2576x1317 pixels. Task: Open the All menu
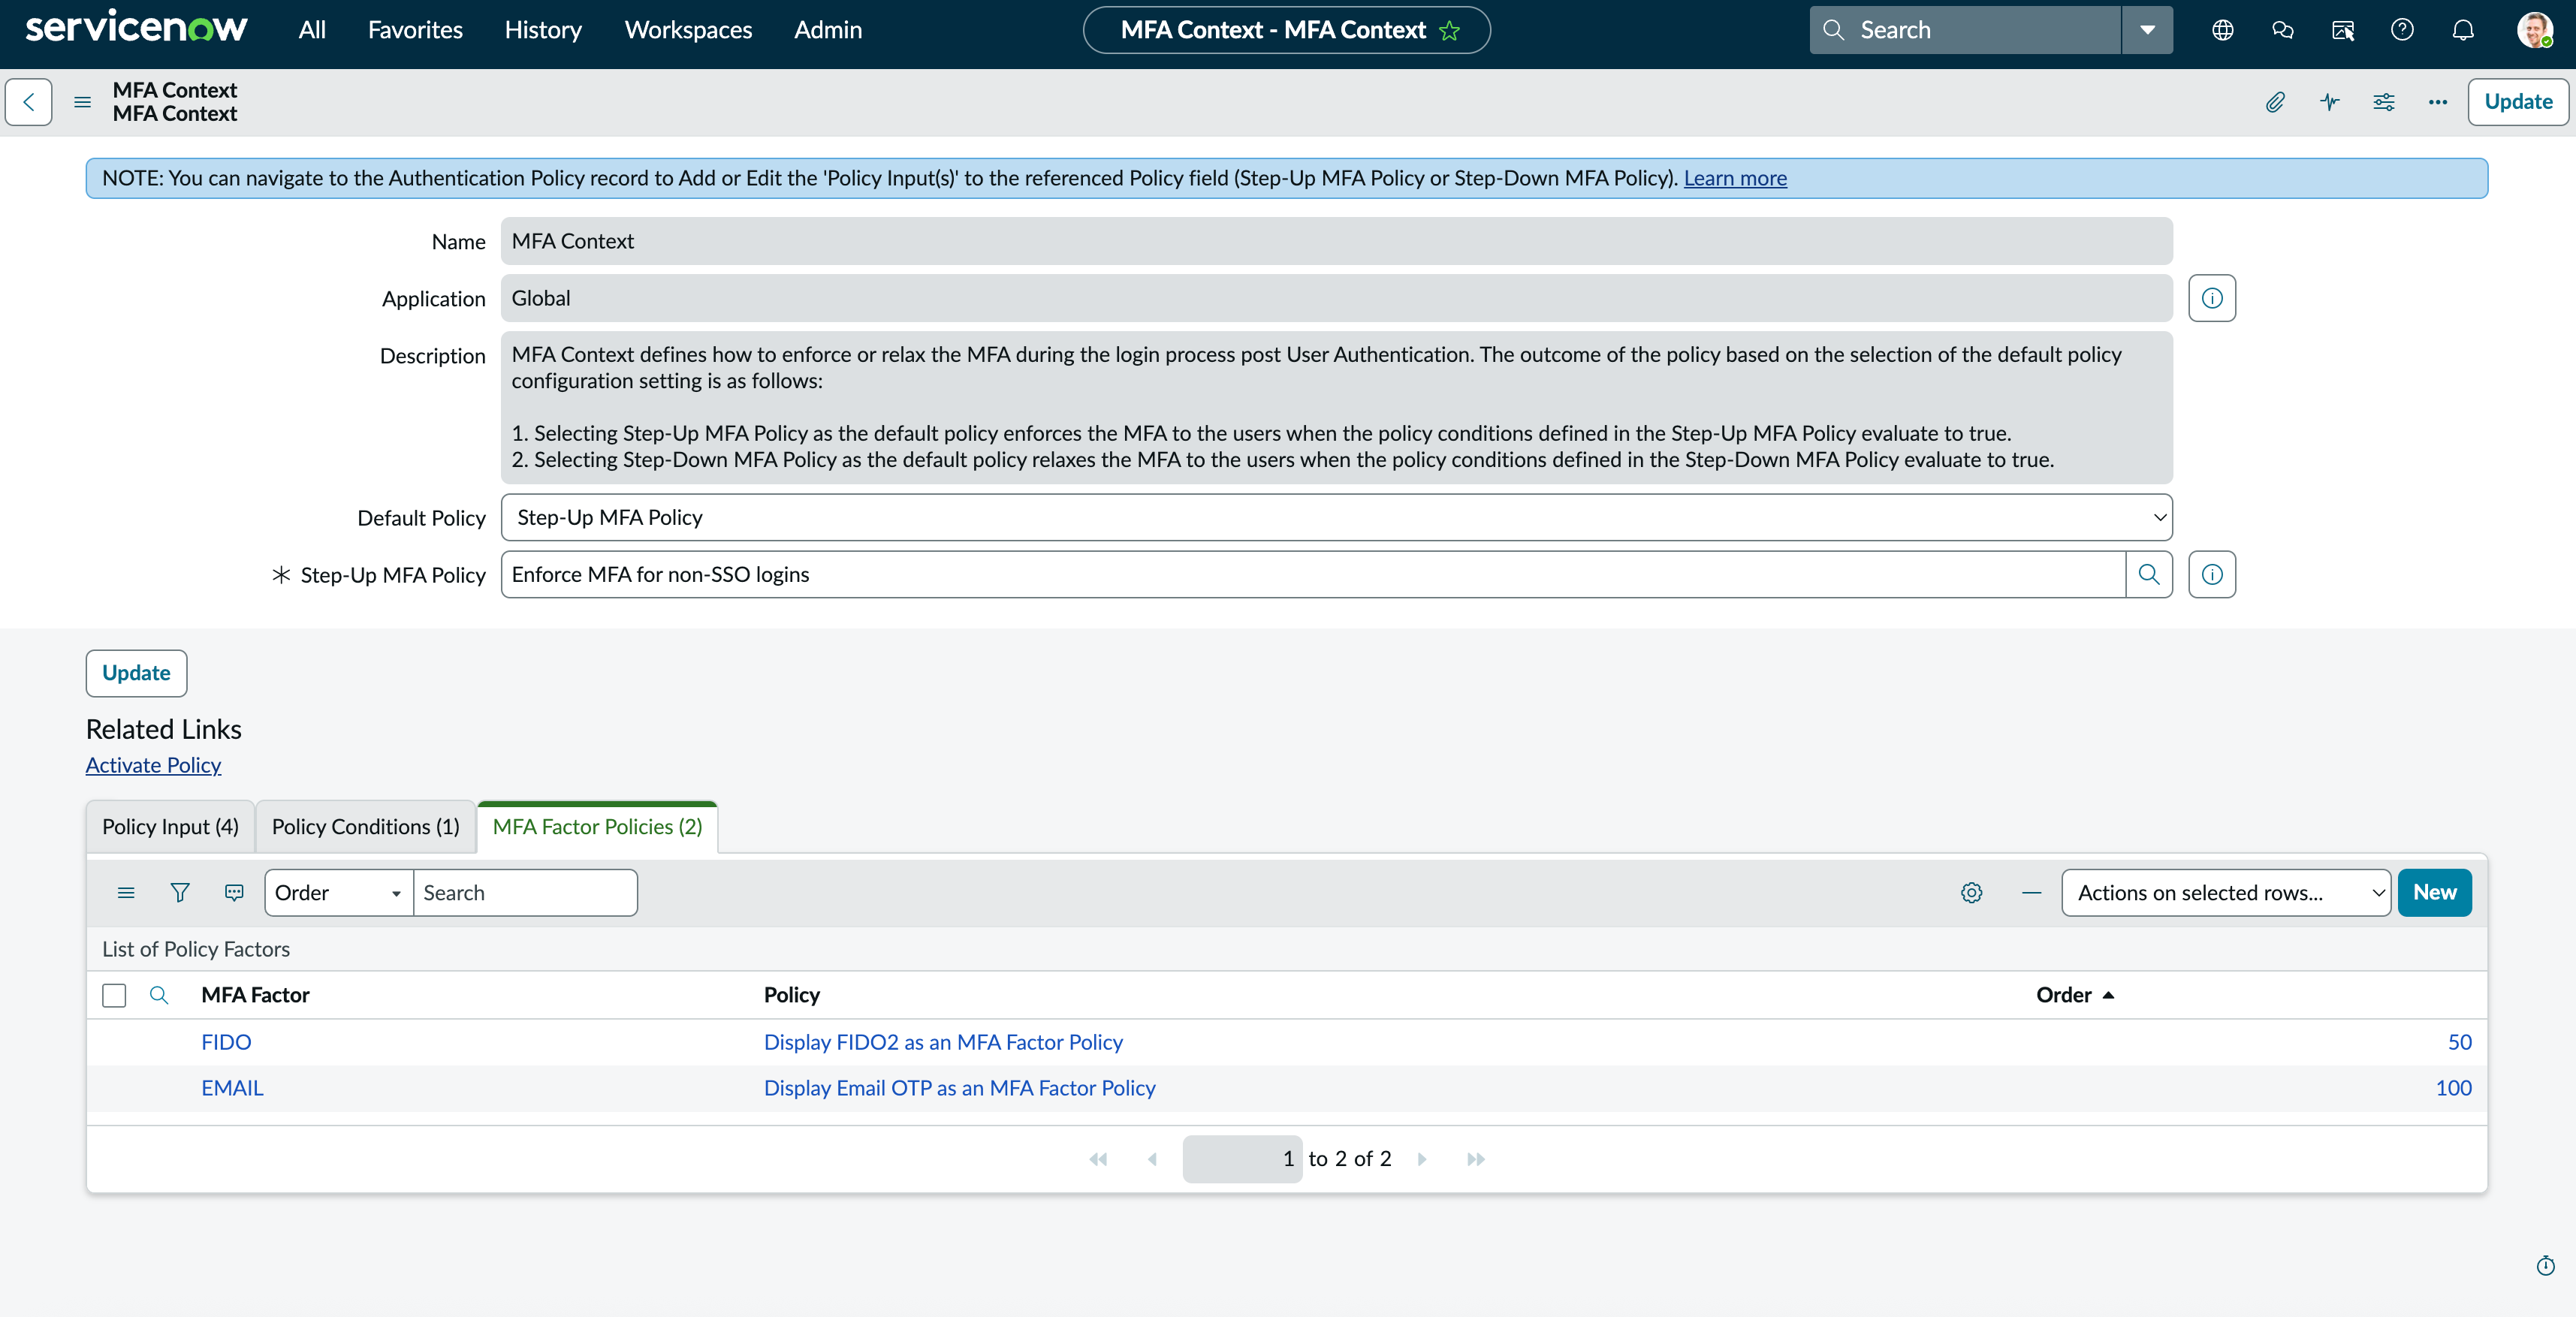[x=312, y=30]
